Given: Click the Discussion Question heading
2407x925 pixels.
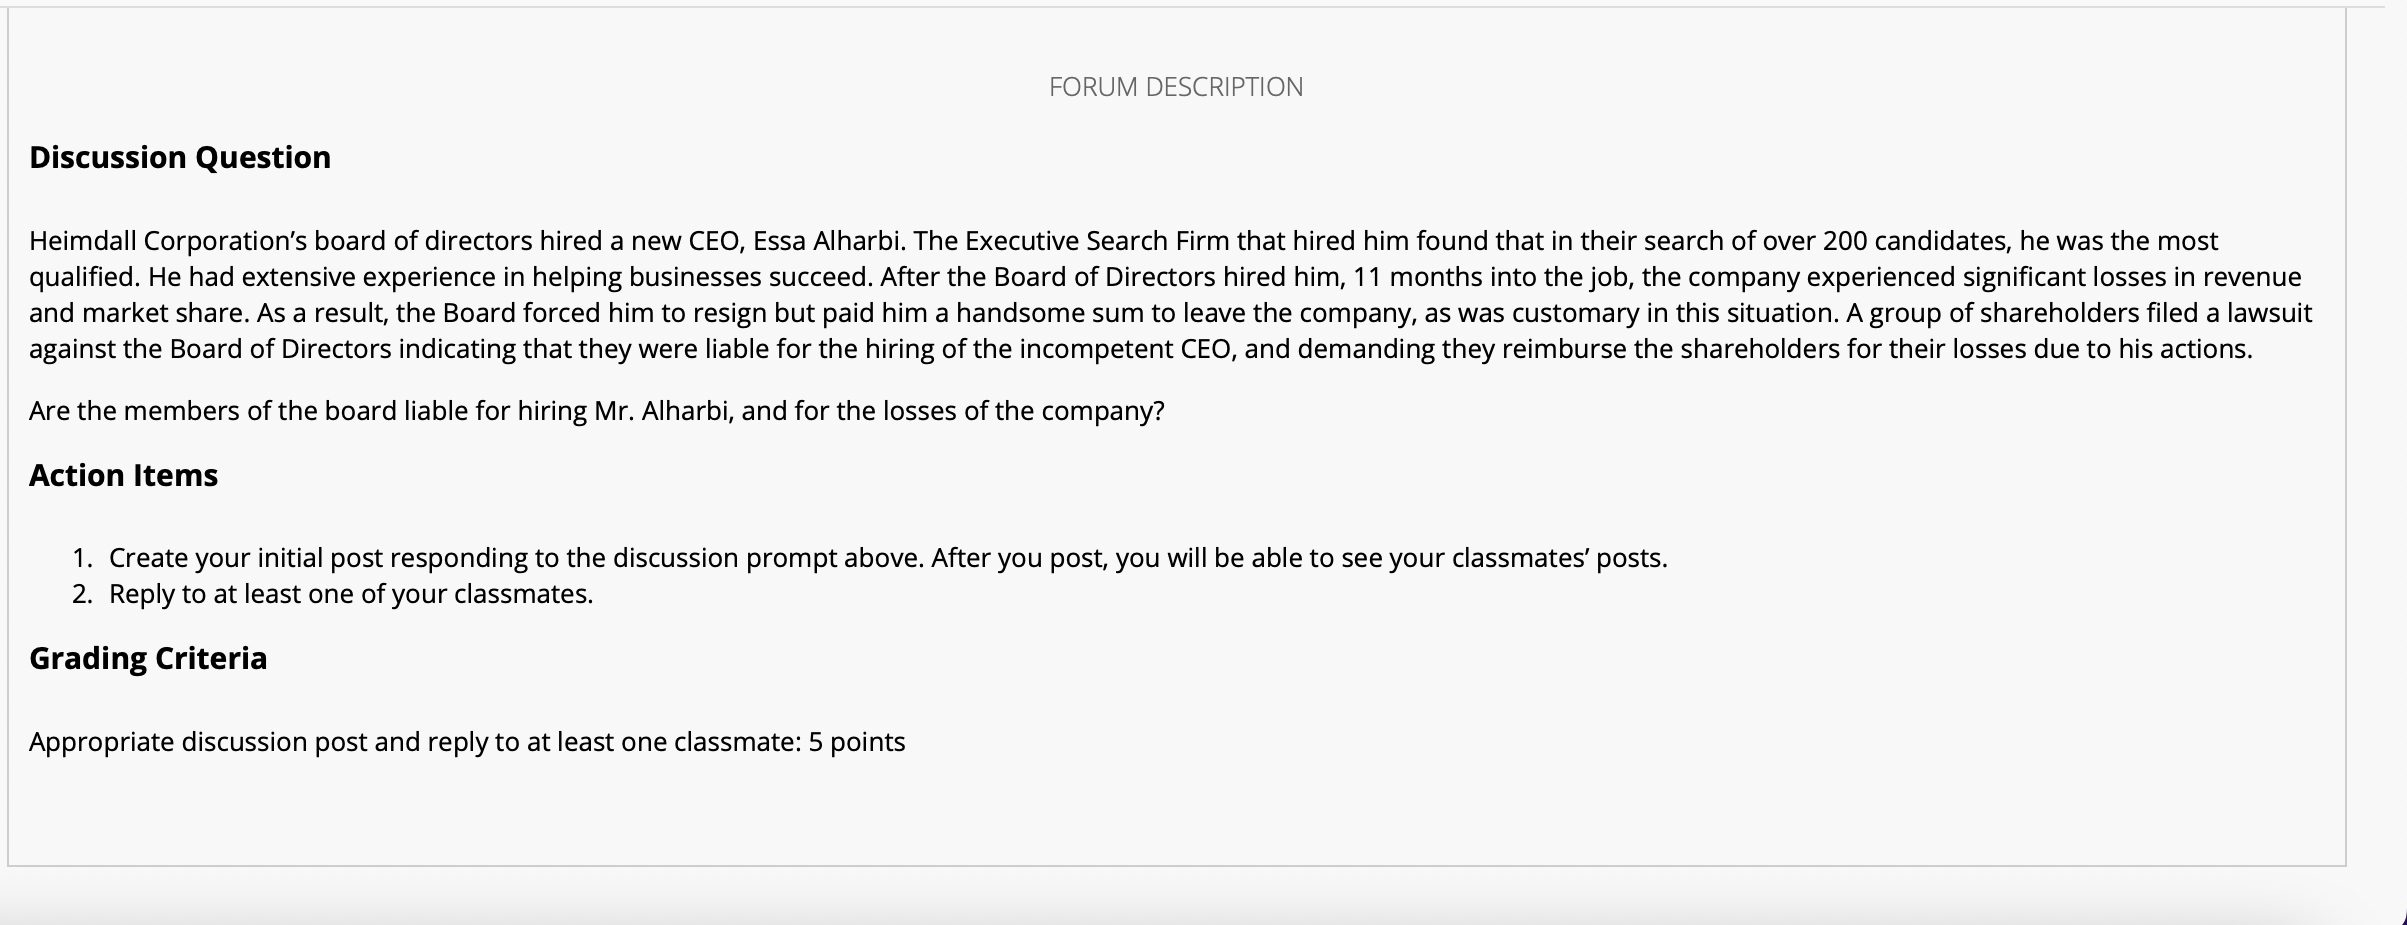Looking at the screenshot, I should 180,157.
